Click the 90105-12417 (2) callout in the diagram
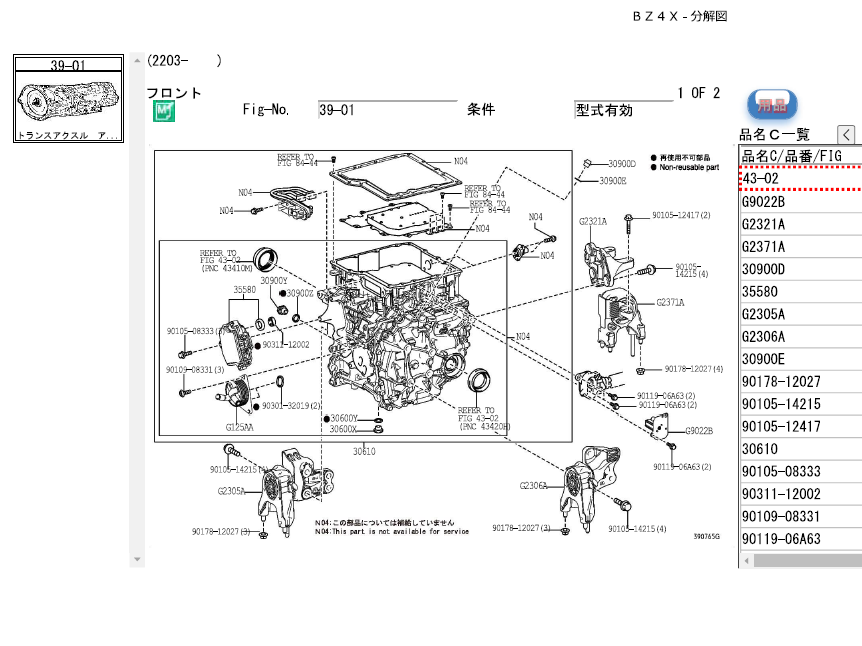 pos(681,215)
